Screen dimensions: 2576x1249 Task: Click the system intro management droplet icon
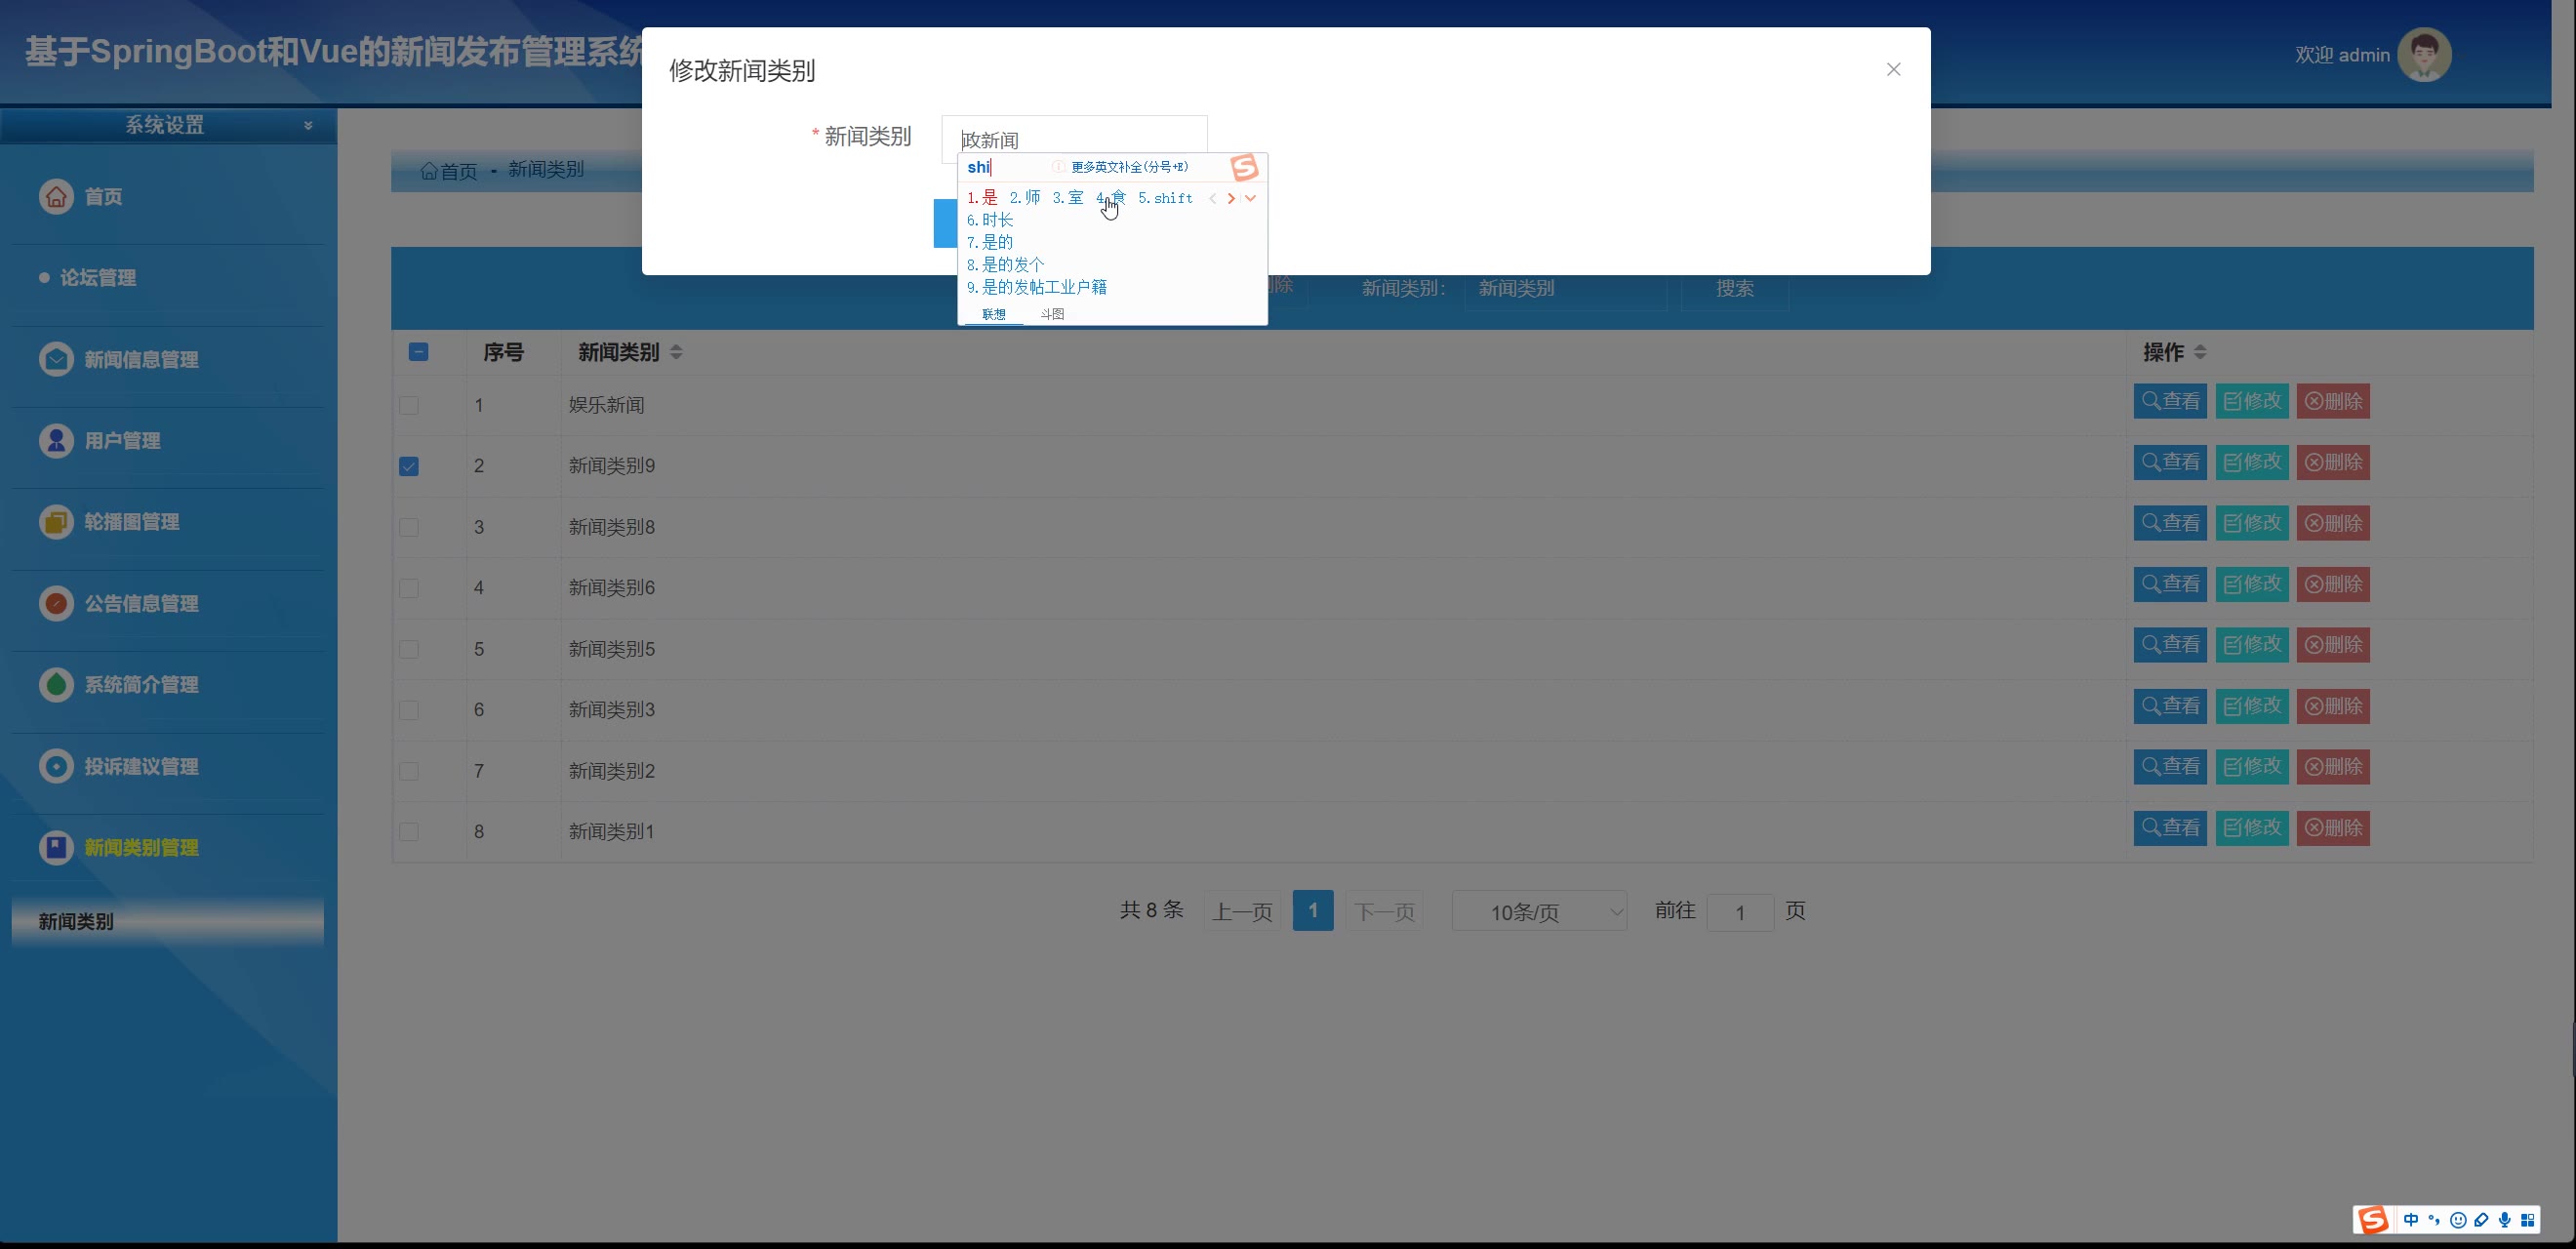click(x=56, y=684)
